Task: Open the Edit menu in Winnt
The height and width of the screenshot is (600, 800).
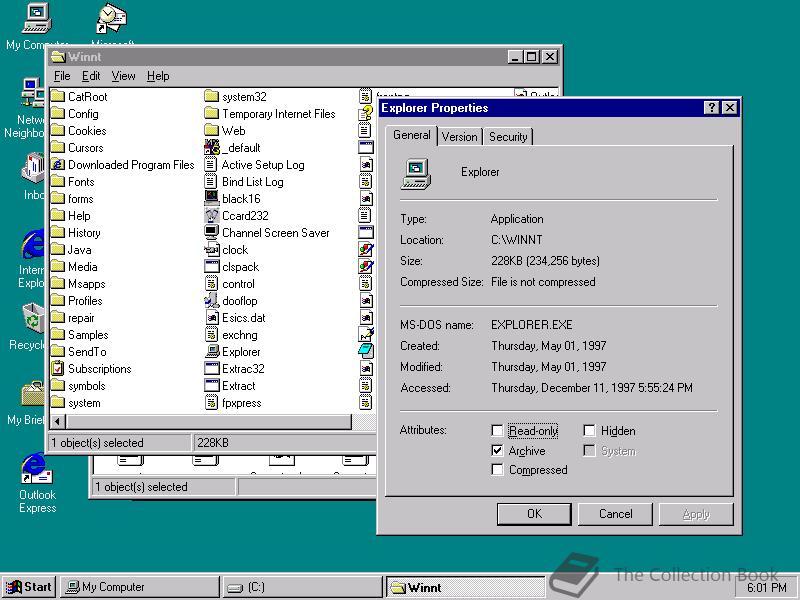Action: pos(91,76)
